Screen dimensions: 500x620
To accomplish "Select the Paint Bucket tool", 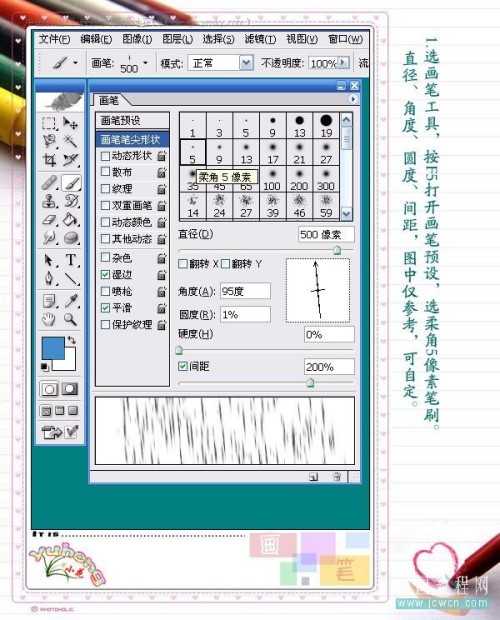I will coord(71,220).
